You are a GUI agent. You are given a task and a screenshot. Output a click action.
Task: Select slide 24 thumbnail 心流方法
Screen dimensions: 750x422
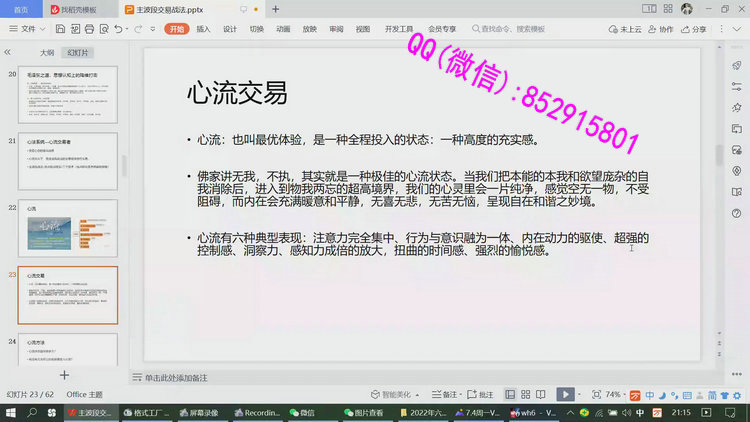click(68, 350)
